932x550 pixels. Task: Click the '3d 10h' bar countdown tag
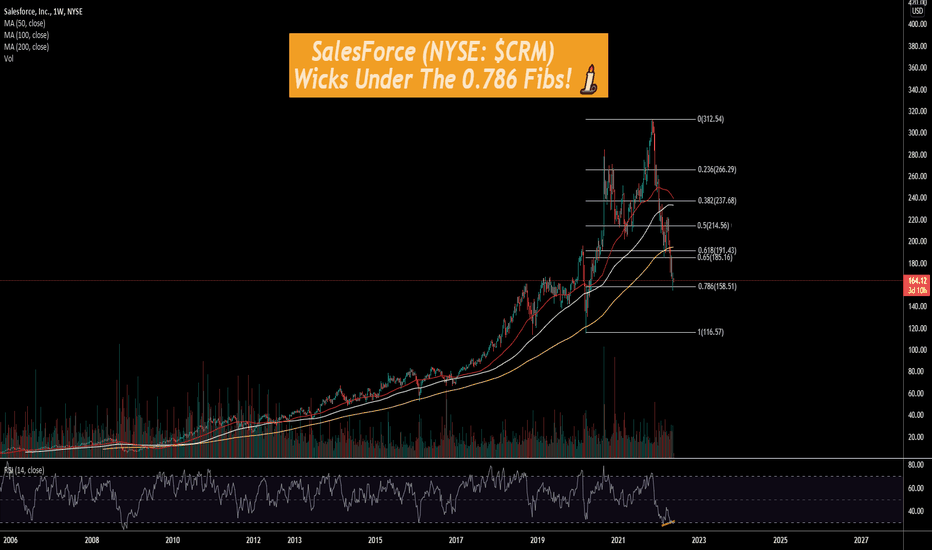[x=917, y=290]
